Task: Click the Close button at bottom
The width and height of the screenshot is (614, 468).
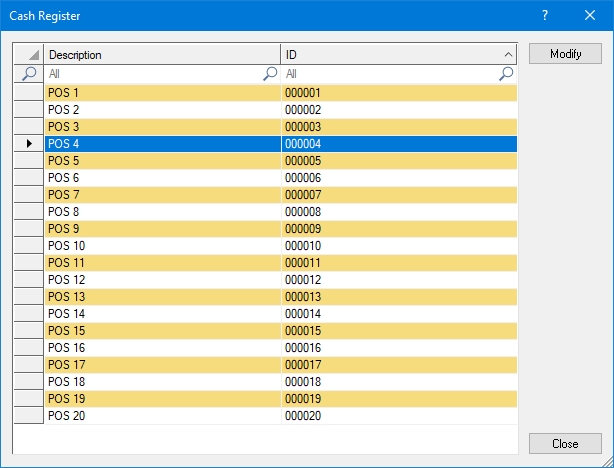Action: [565, 443]
